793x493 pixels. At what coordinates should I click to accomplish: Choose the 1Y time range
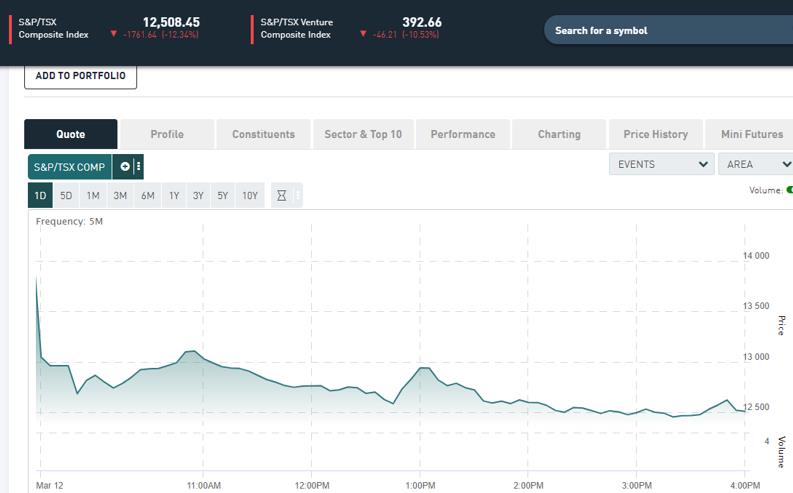(x=174, y=195)
